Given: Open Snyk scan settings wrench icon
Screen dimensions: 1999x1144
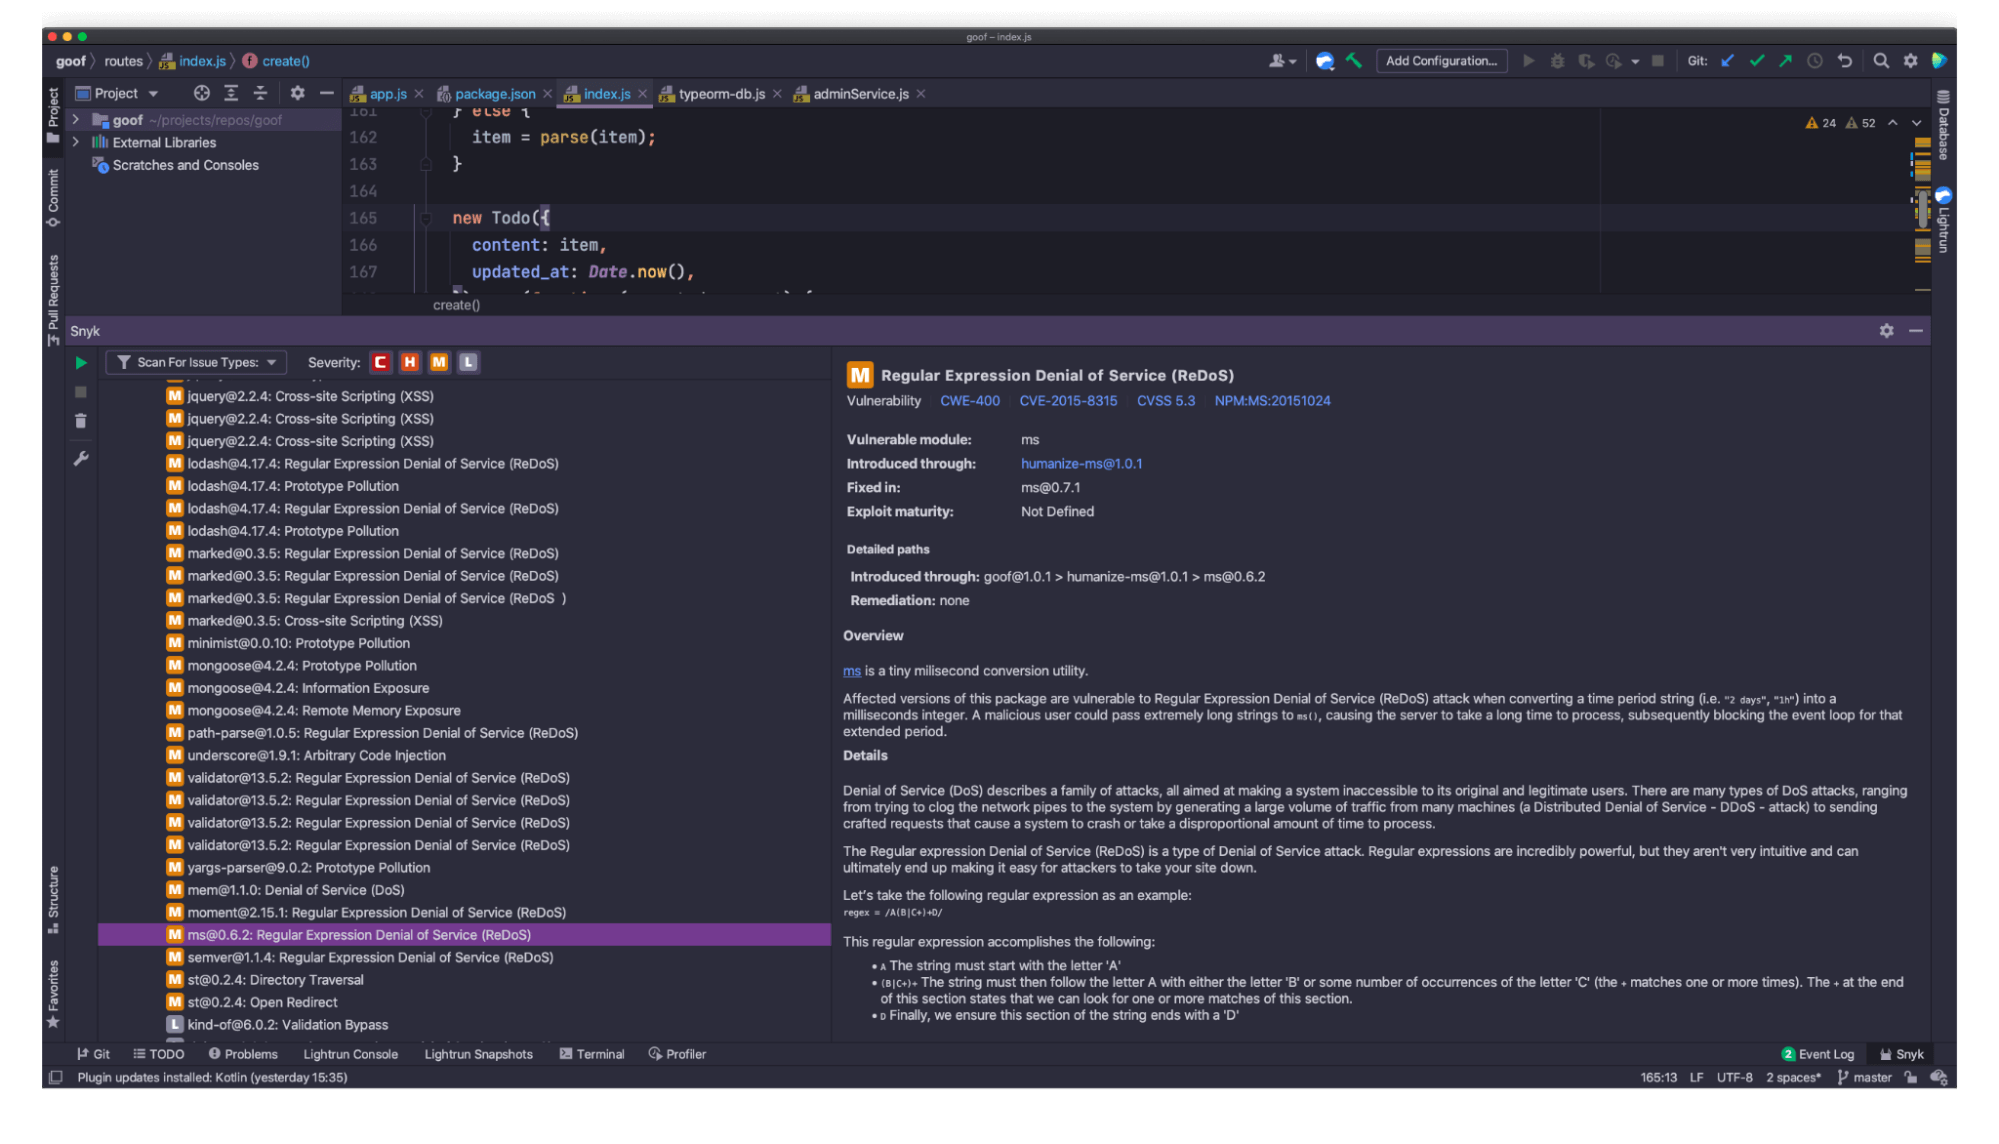Looking at the screenshot, I should click(x=81, y=458).
